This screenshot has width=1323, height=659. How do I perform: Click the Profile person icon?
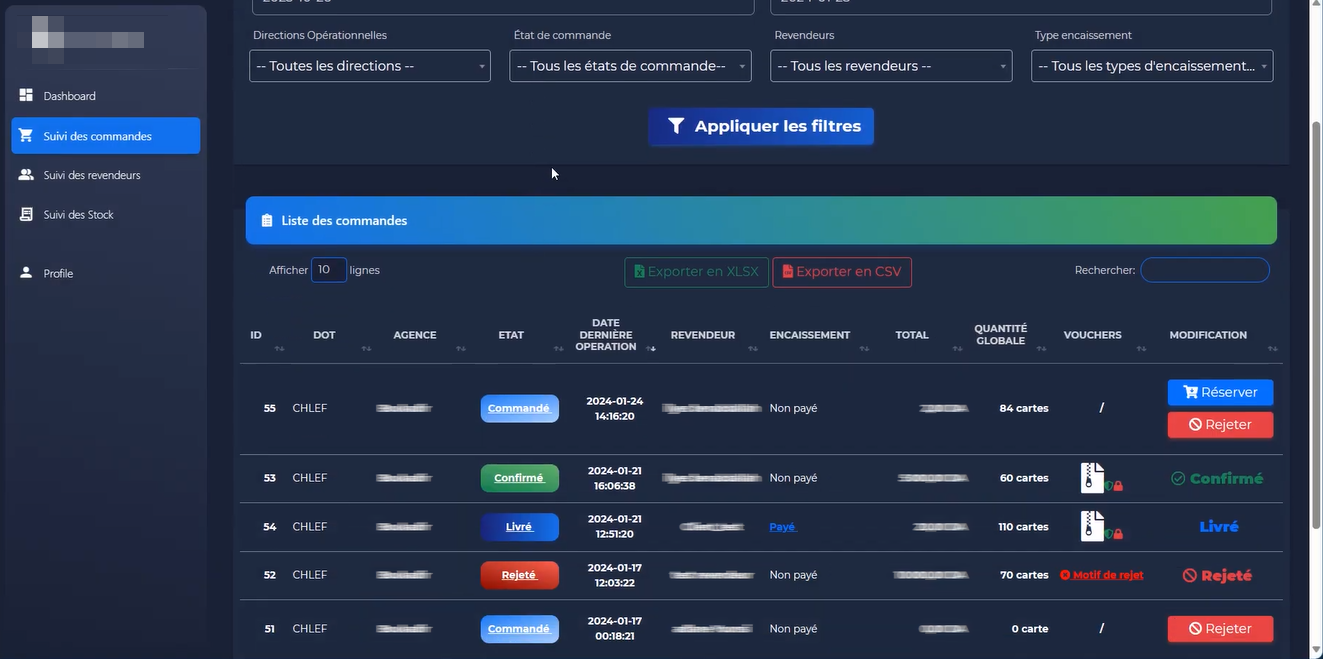(26, 273)
